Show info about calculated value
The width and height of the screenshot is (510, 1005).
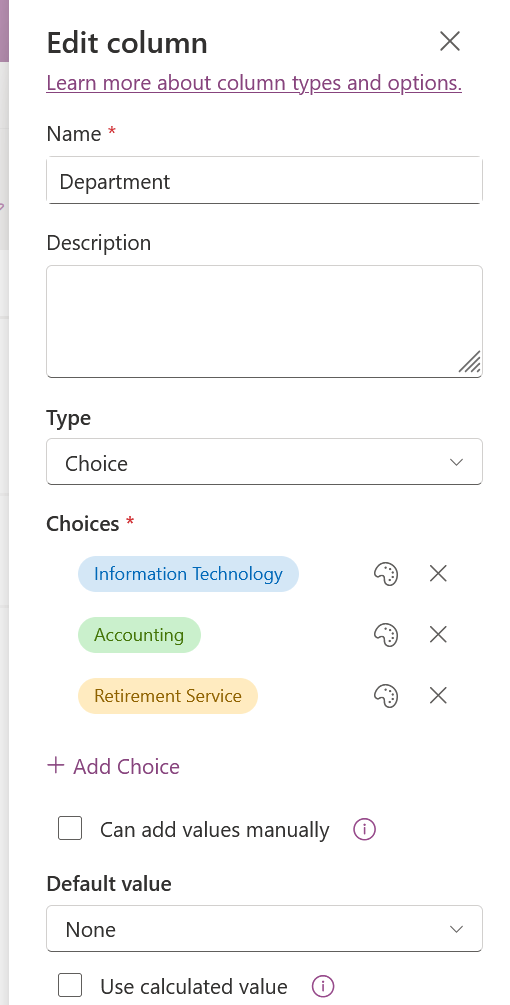[x=323, y=985]
